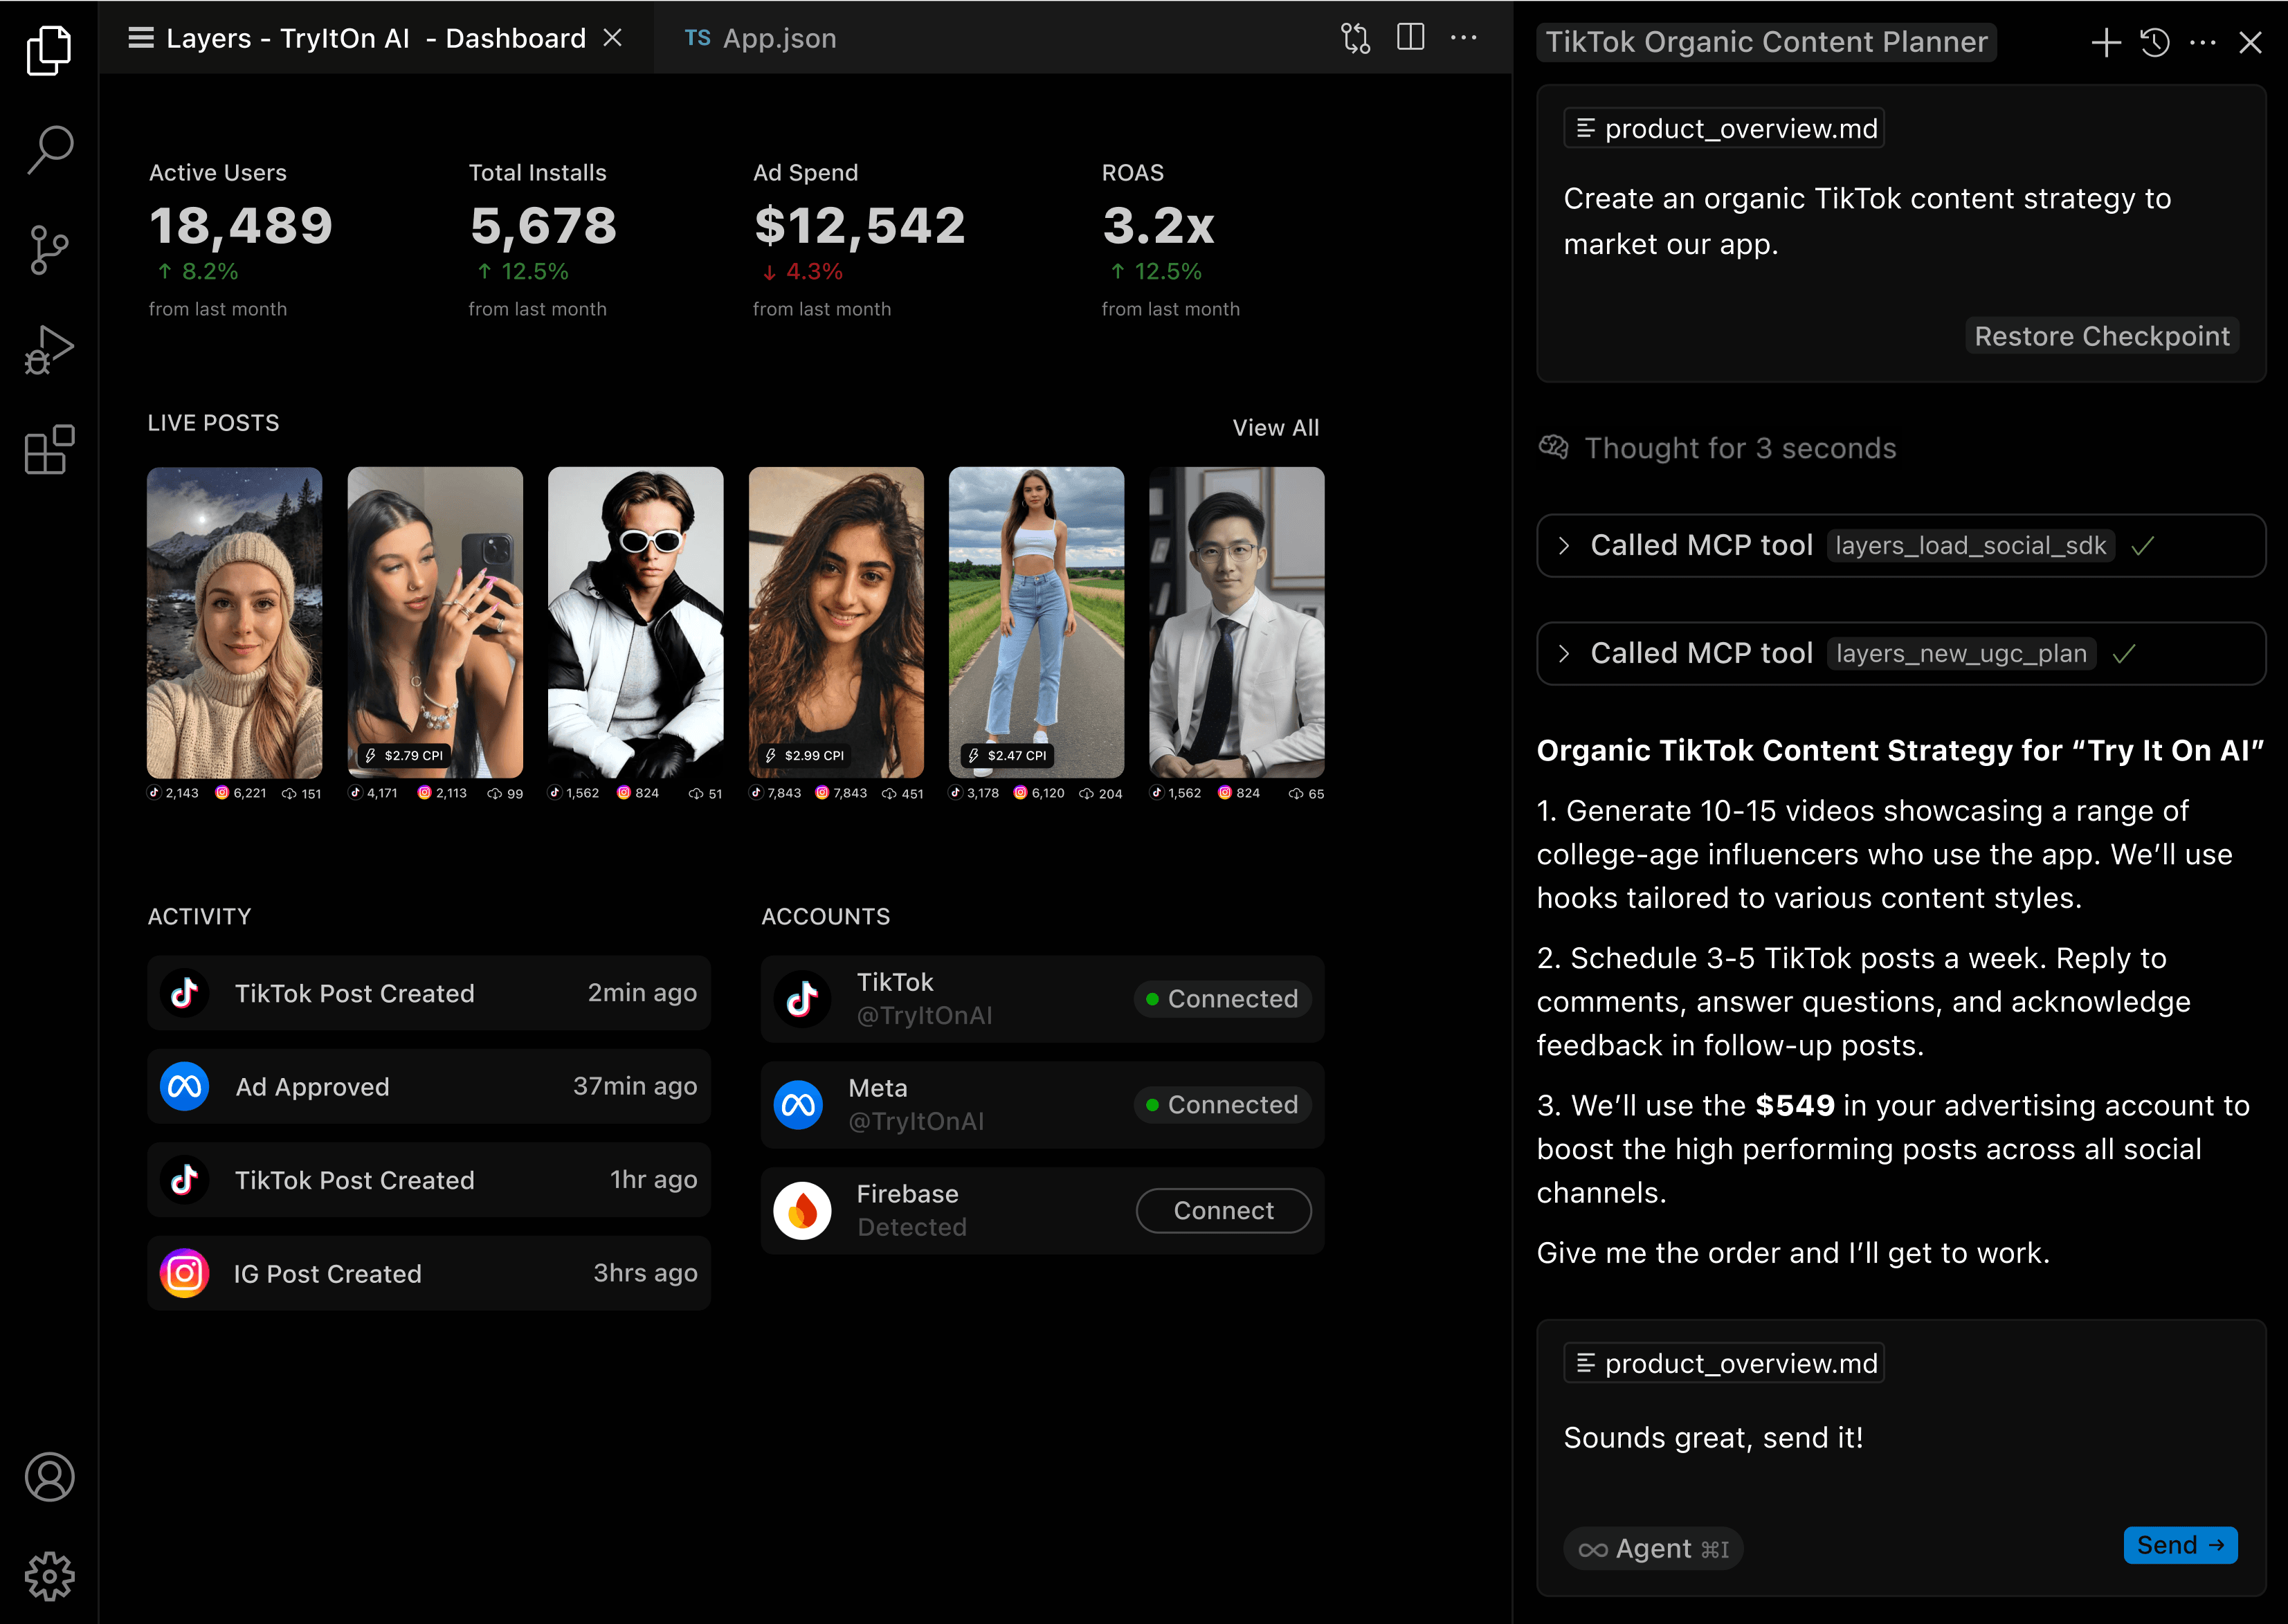
Task: Click the ROAS value 3.2x
Action: (x=1158, y=226)
